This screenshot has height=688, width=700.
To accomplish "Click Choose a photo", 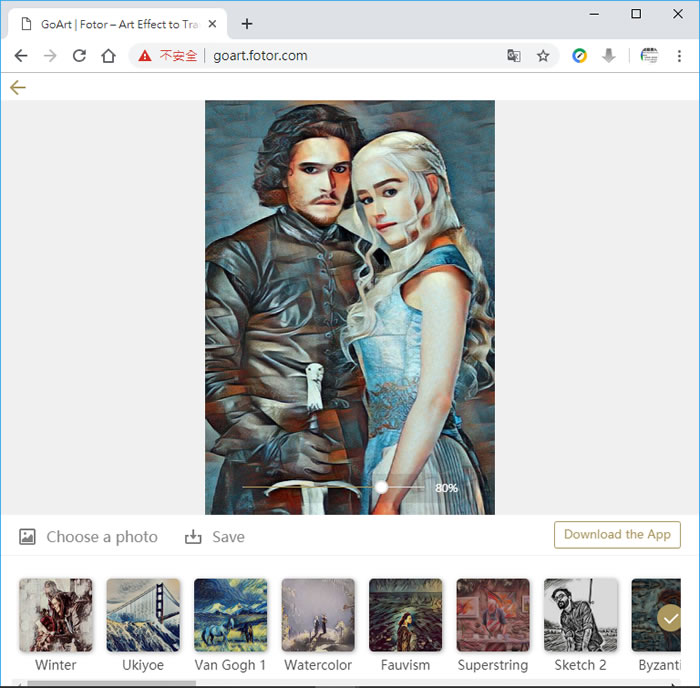I will (x=88, y=537).
